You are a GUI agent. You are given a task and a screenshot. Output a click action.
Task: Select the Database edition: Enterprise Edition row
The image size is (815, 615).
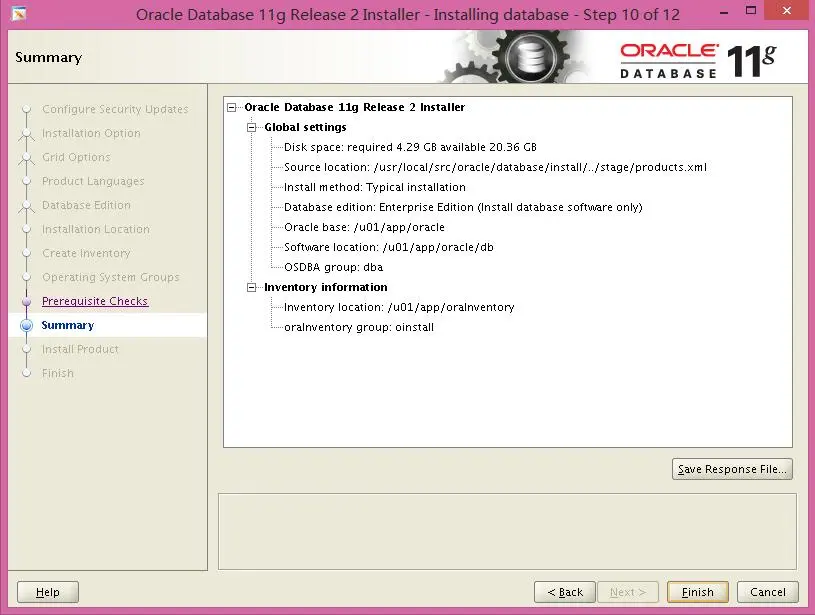click(463, 207)
